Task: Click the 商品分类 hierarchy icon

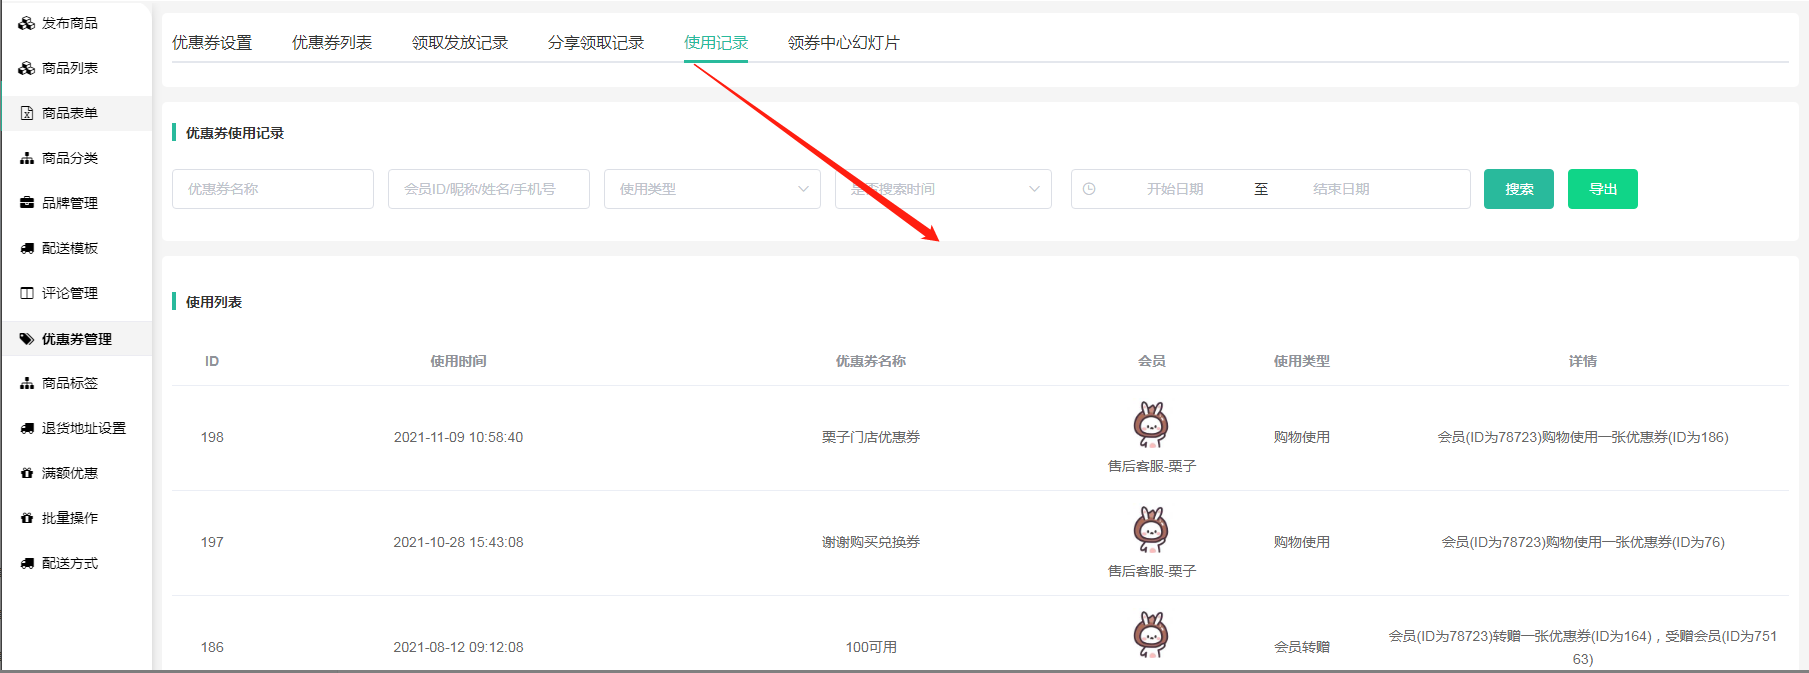Action: point(27,158)
